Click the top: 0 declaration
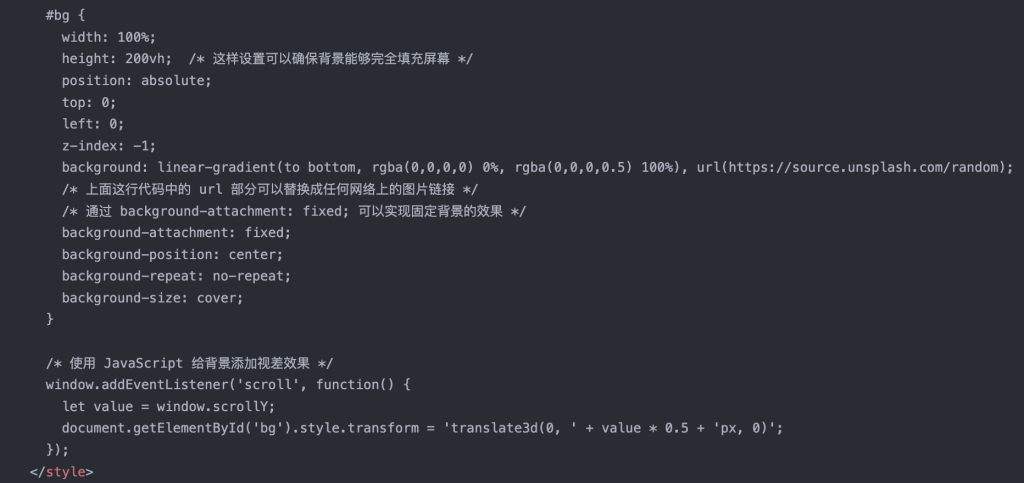The image size is (1024, 483). point(89,102)
